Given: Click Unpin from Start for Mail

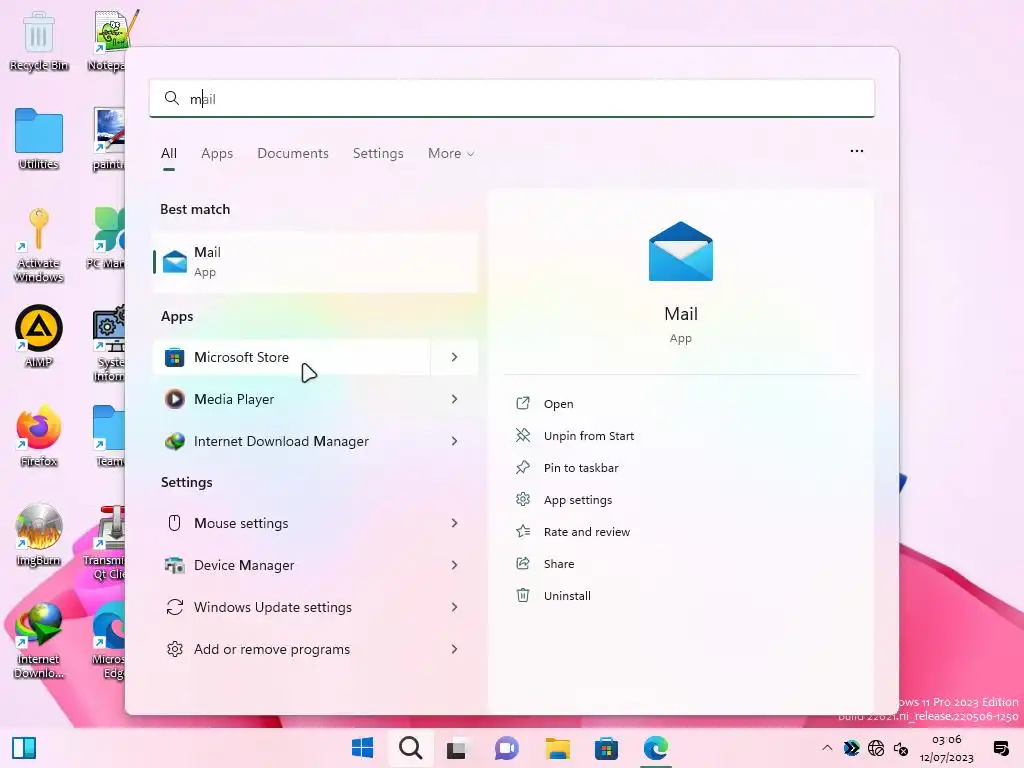Looking at the screenshot, I should 588,436.
